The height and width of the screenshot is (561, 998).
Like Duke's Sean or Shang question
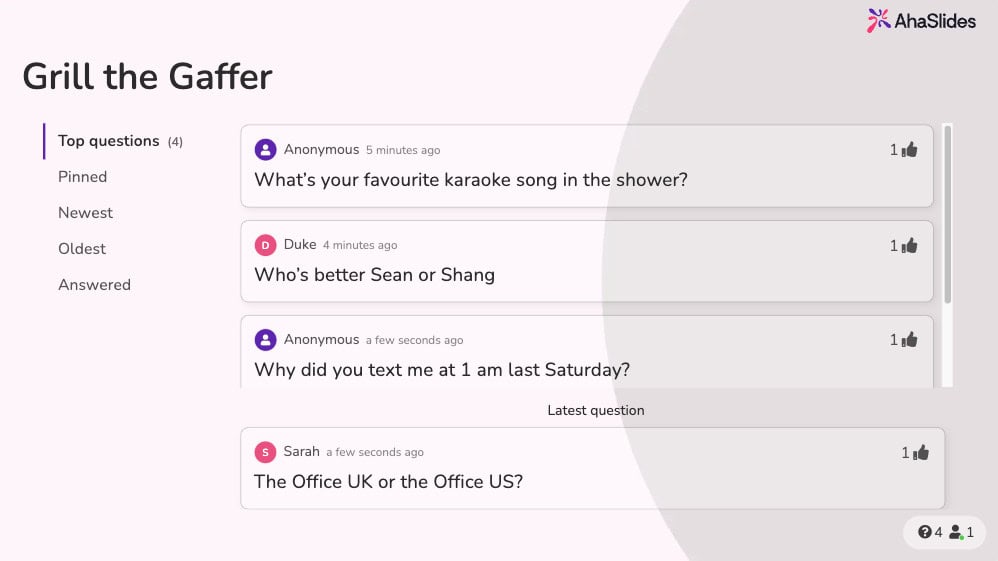[x=910, y=246]
